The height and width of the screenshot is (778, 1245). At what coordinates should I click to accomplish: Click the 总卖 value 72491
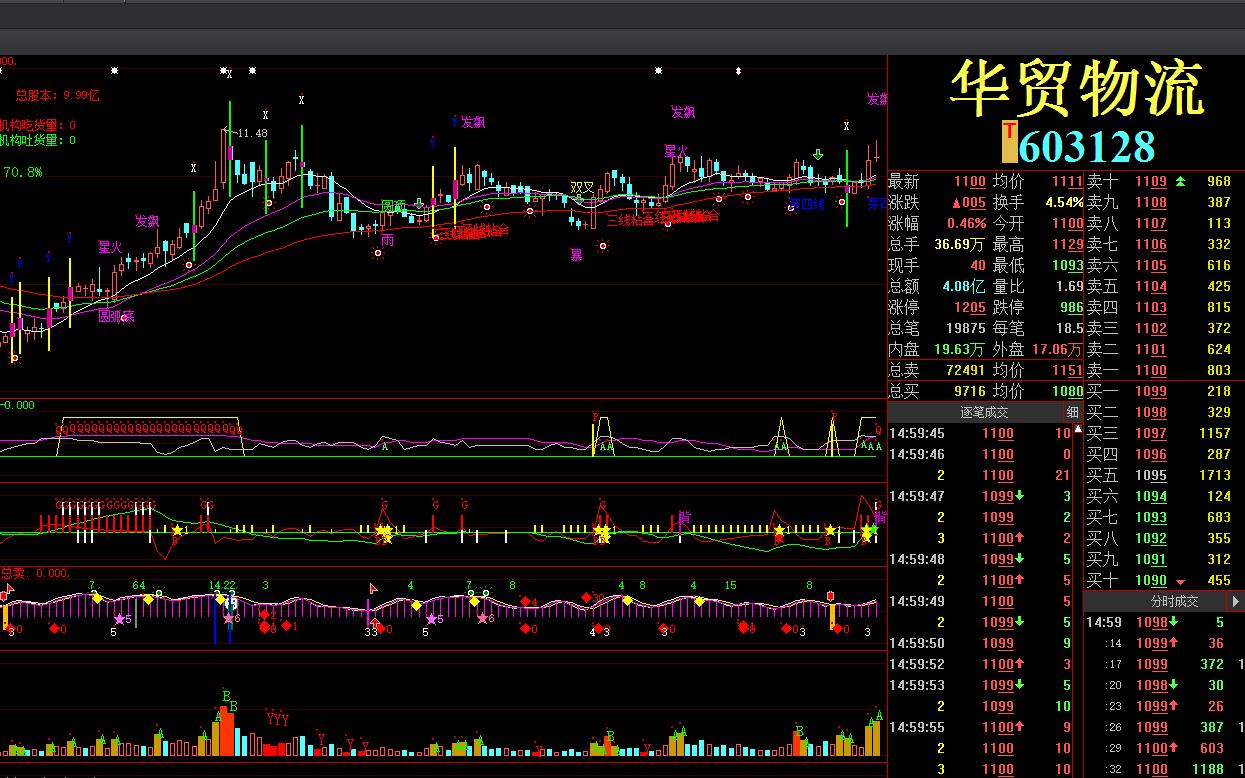(966, 370)
